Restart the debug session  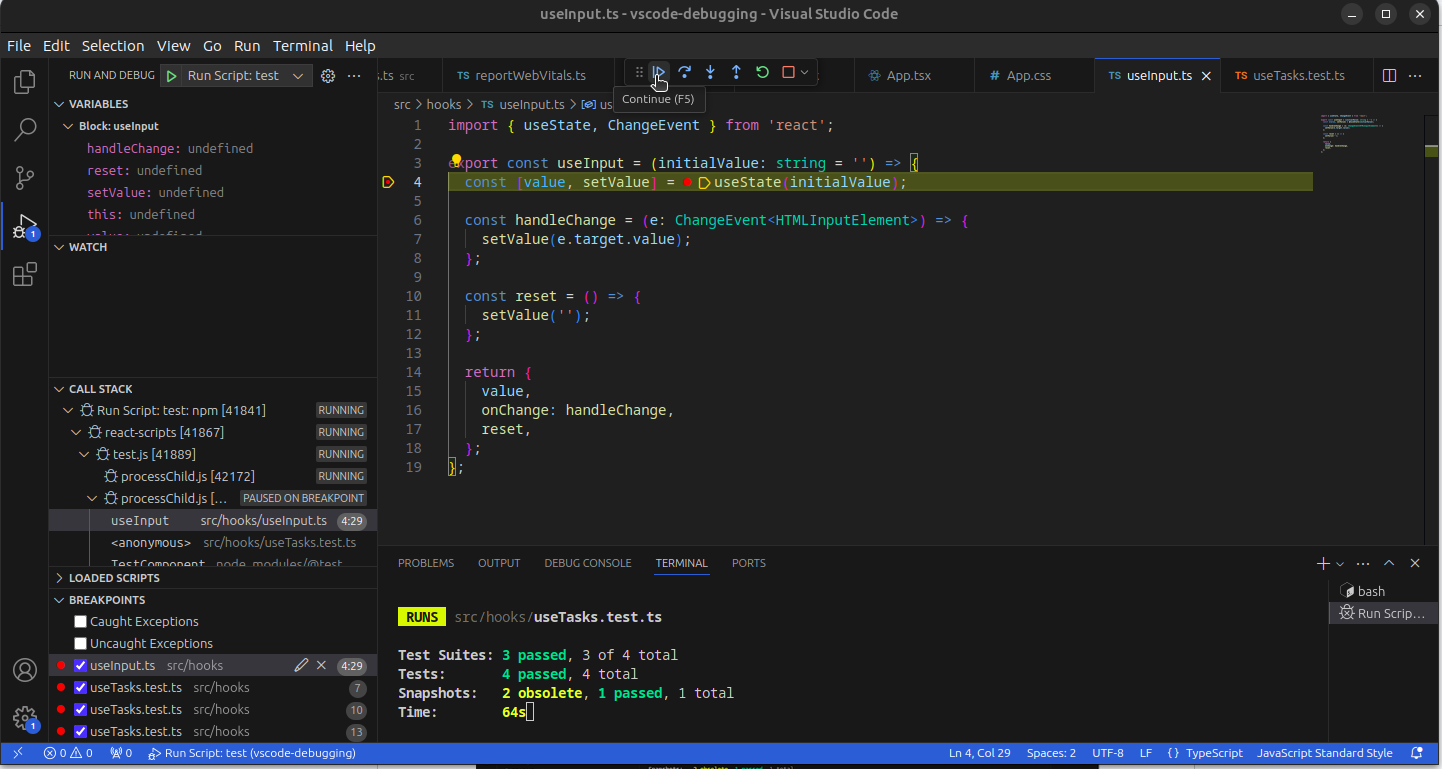pos(762,72)
